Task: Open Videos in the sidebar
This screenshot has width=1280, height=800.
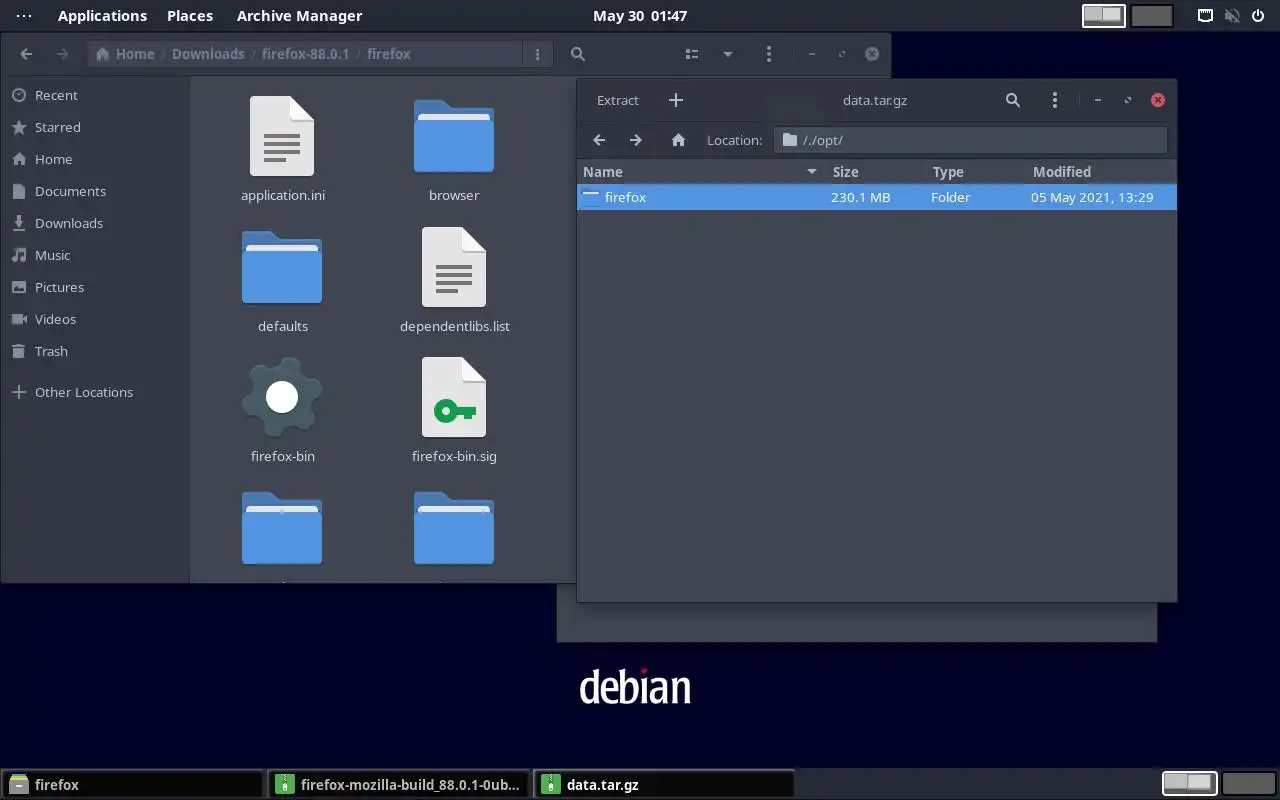Action: (x=95, y=319)
